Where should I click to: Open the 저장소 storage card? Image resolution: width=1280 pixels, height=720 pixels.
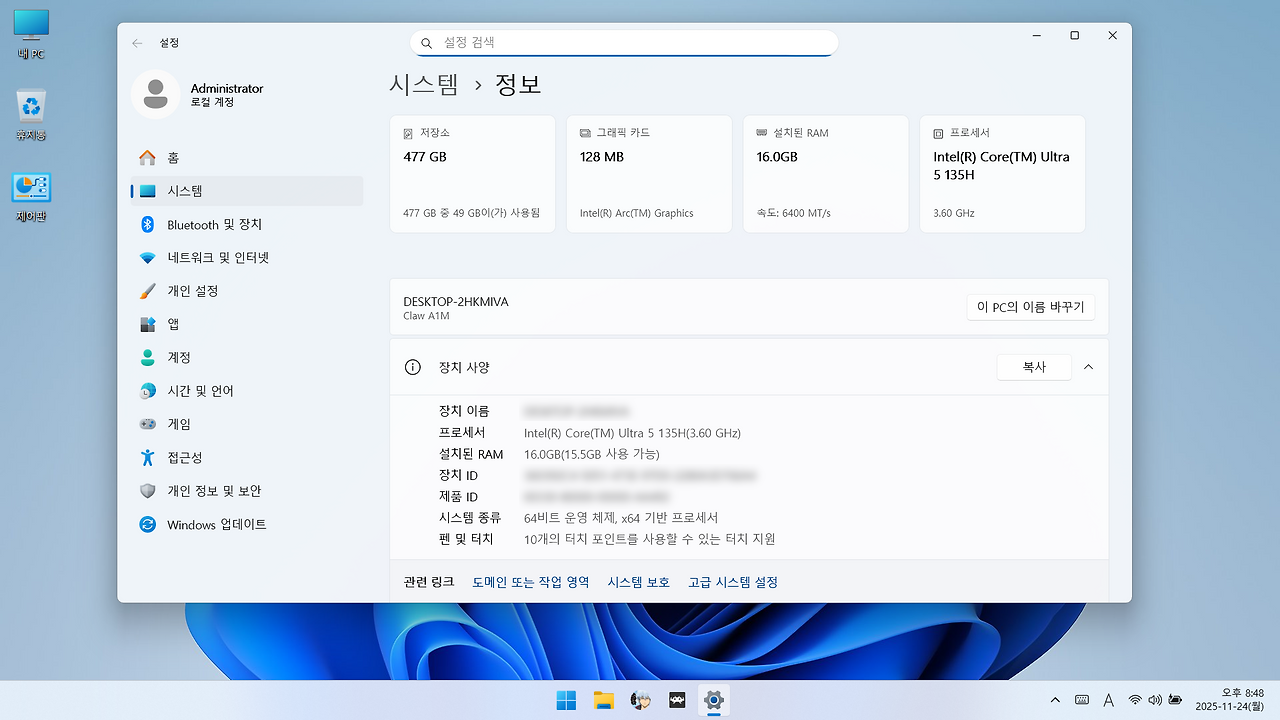472,174
